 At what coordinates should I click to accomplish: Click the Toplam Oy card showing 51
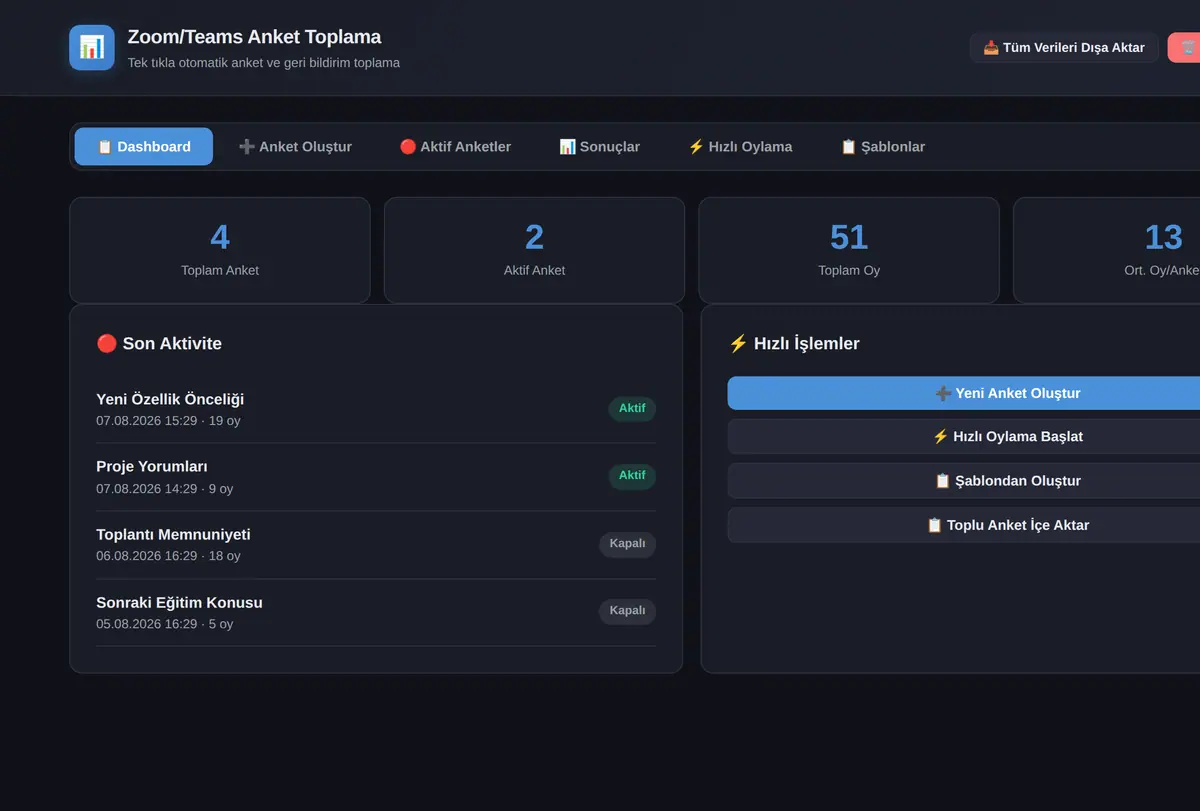click(x=849, y=250)
